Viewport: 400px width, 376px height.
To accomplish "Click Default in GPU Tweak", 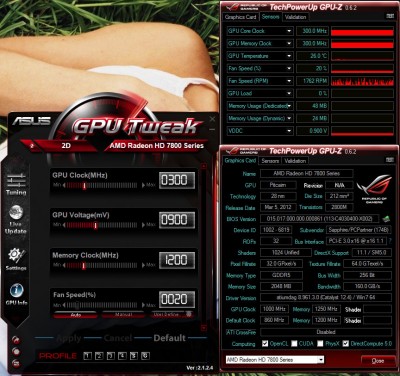I will coord(170,338).
